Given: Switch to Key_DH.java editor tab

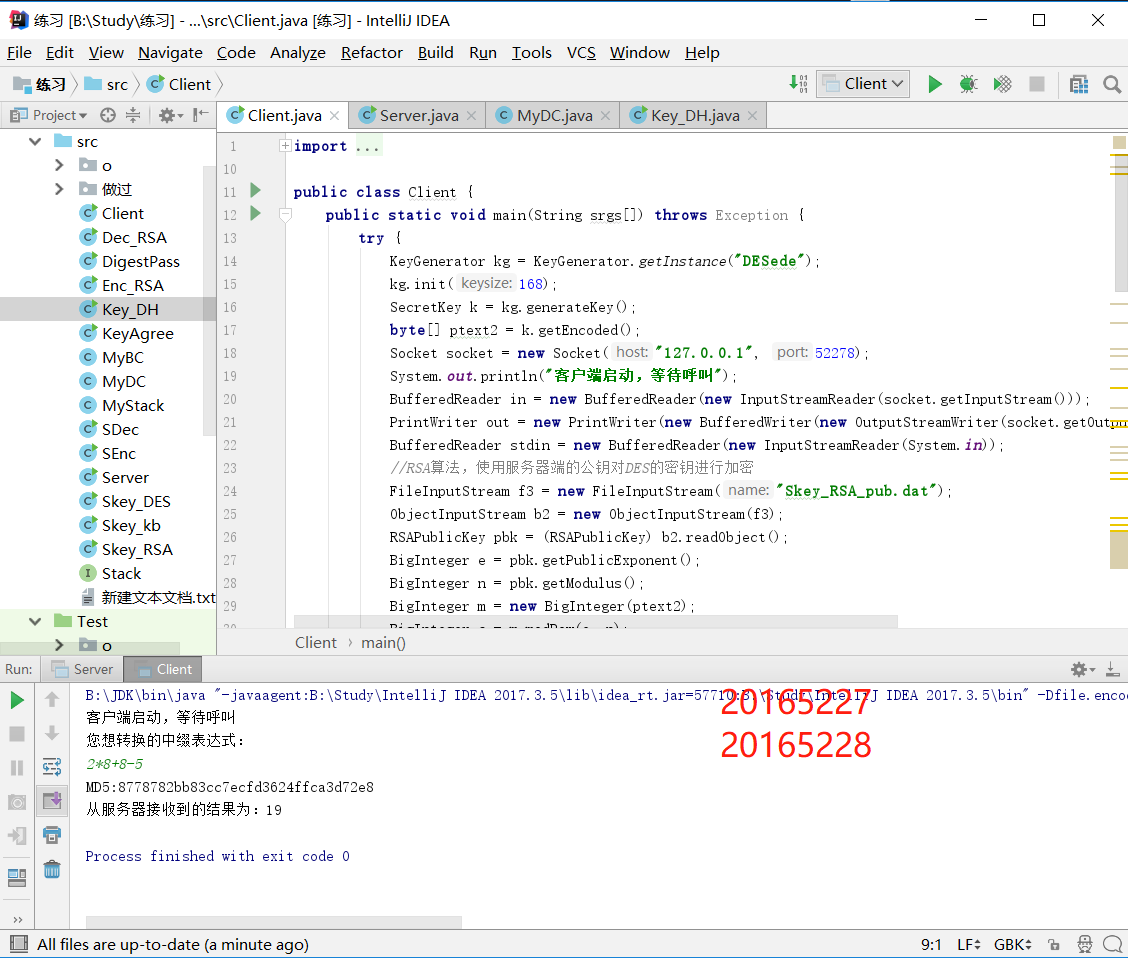Looking at the screenshot, I should tap(695, 115).
